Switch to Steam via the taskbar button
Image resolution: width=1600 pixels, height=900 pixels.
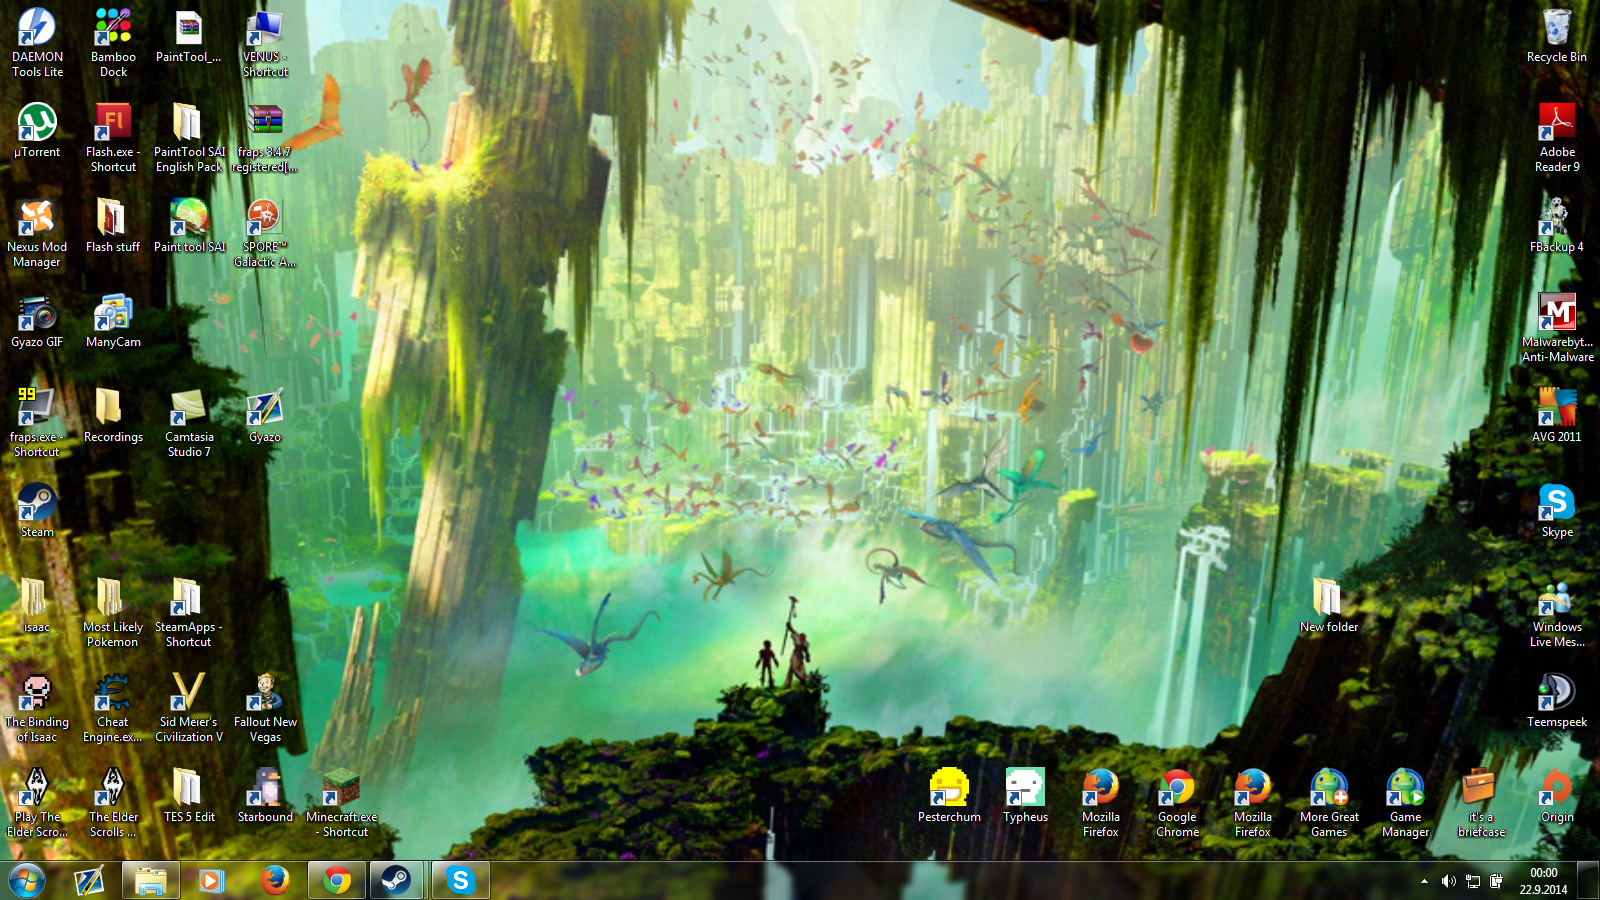click(x=397, y=881)
